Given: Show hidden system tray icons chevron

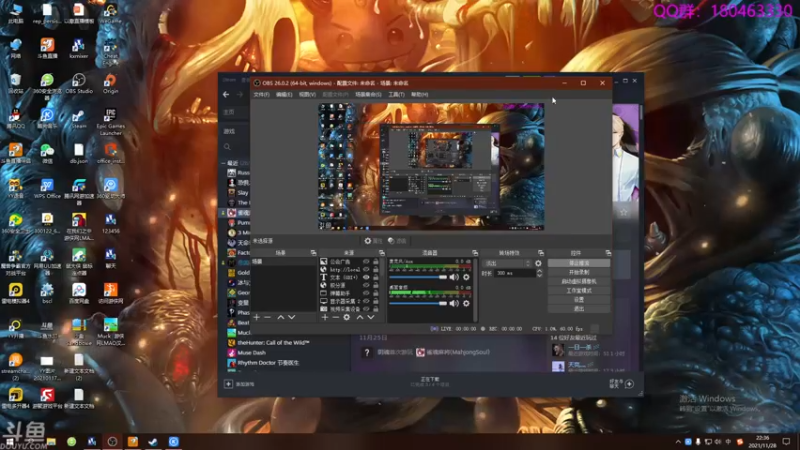Looking at the screenshot, I should pos(678,442).
